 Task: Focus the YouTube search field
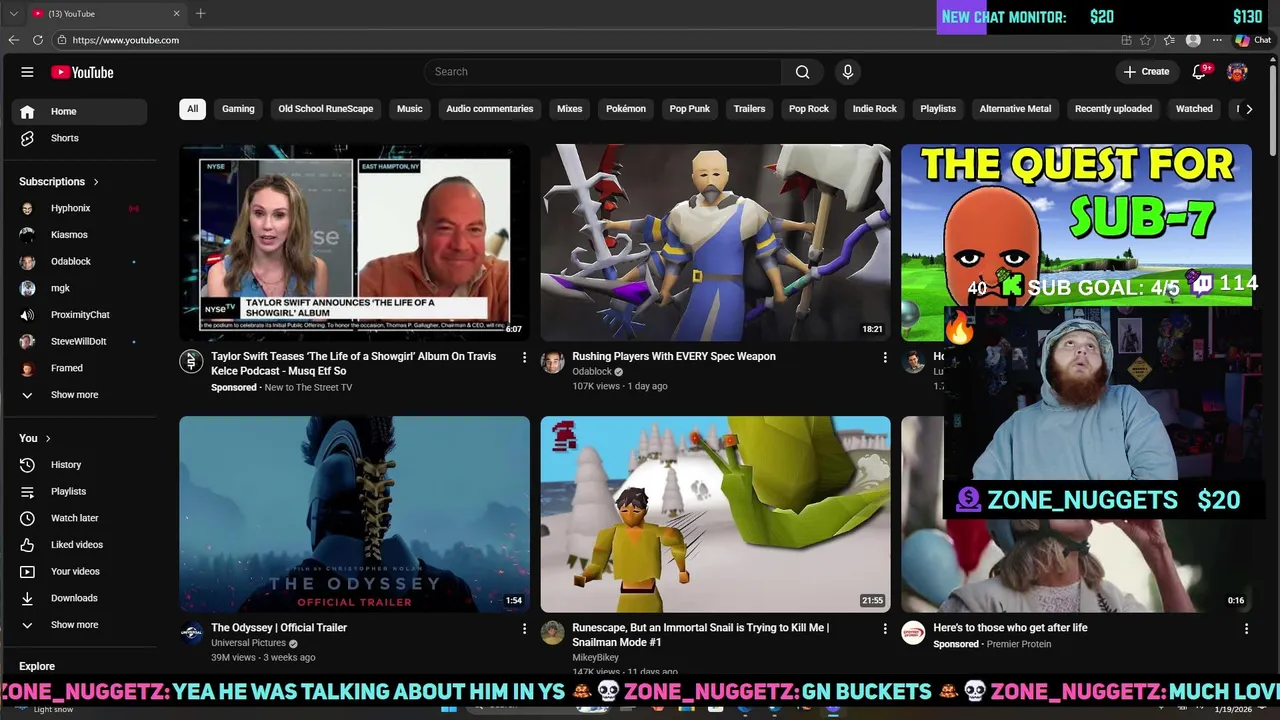tap(603, 72)
